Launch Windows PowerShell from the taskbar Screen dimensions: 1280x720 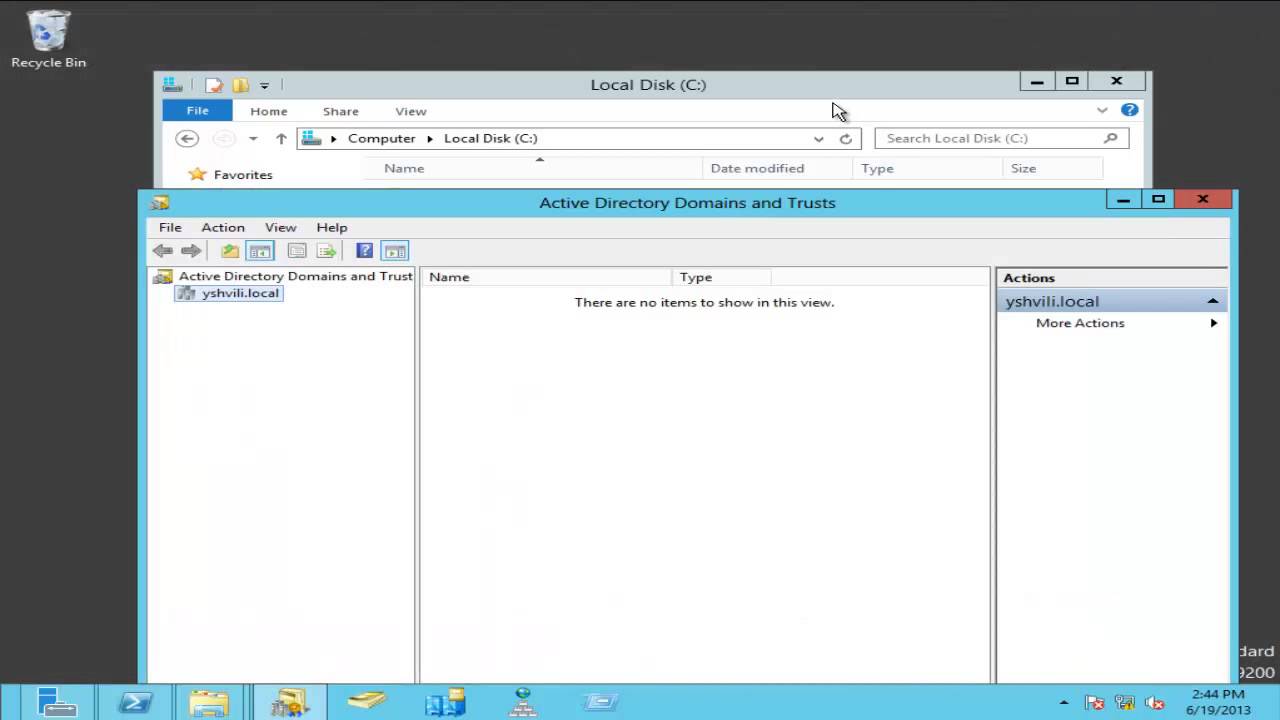(x=135, y=703)
